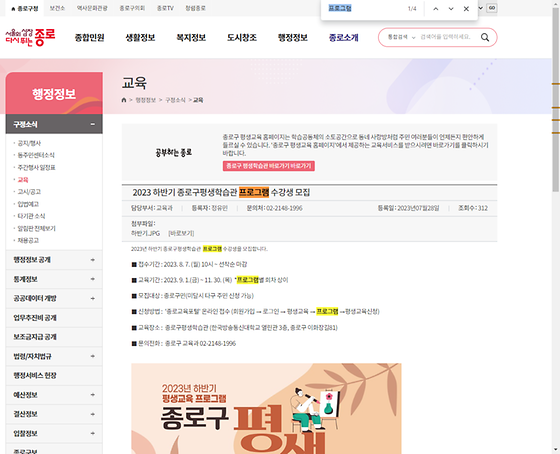Open 입법예고 in sidebar
The height and width of the screenshot is (454, 560).
[28, 204]
